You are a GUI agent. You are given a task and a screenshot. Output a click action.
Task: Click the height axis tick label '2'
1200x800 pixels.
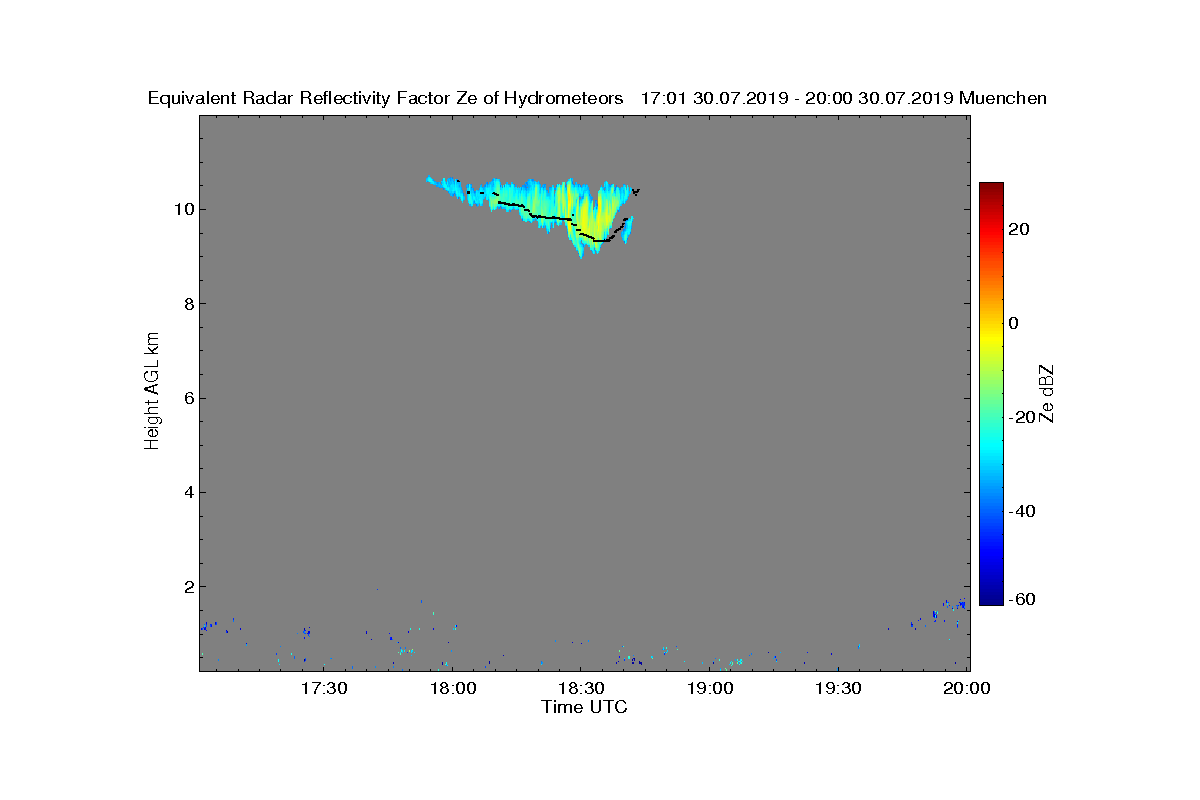(x=187, y=587)
